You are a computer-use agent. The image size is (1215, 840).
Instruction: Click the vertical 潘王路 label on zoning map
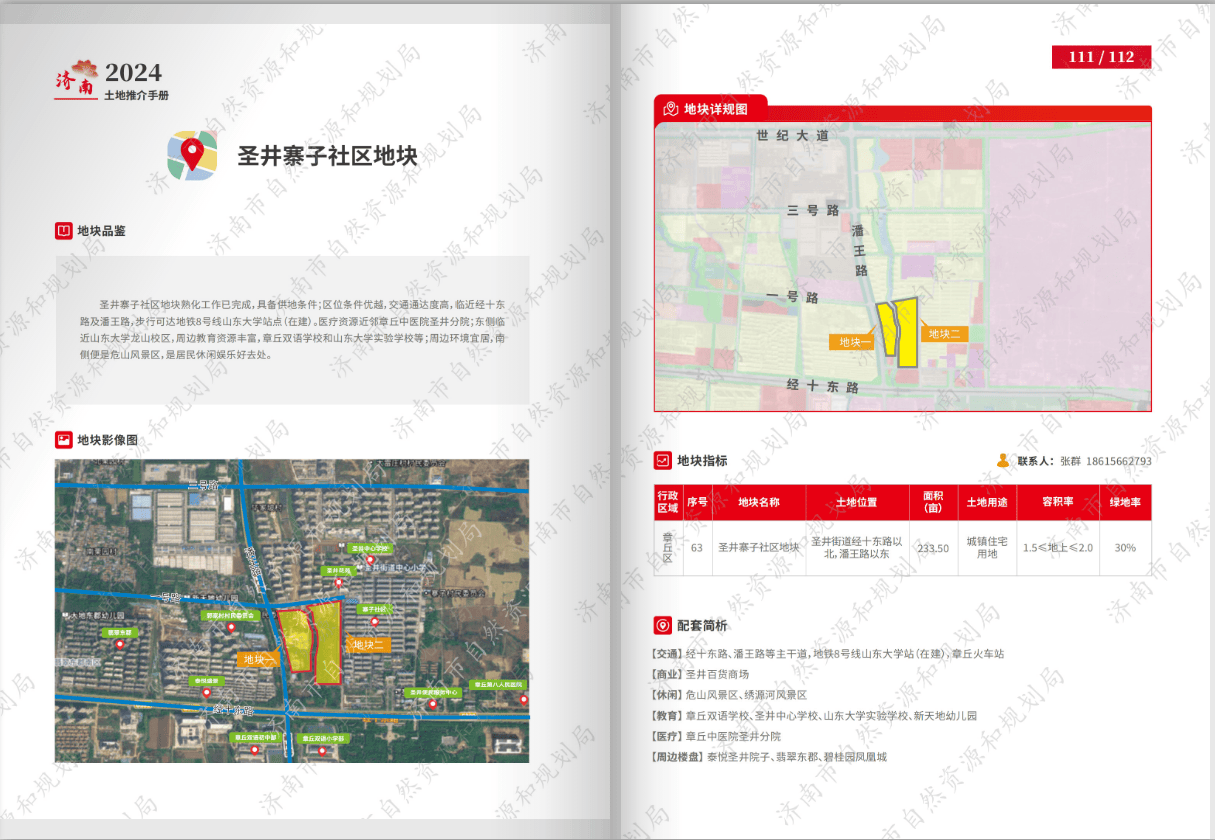point(859,250)
